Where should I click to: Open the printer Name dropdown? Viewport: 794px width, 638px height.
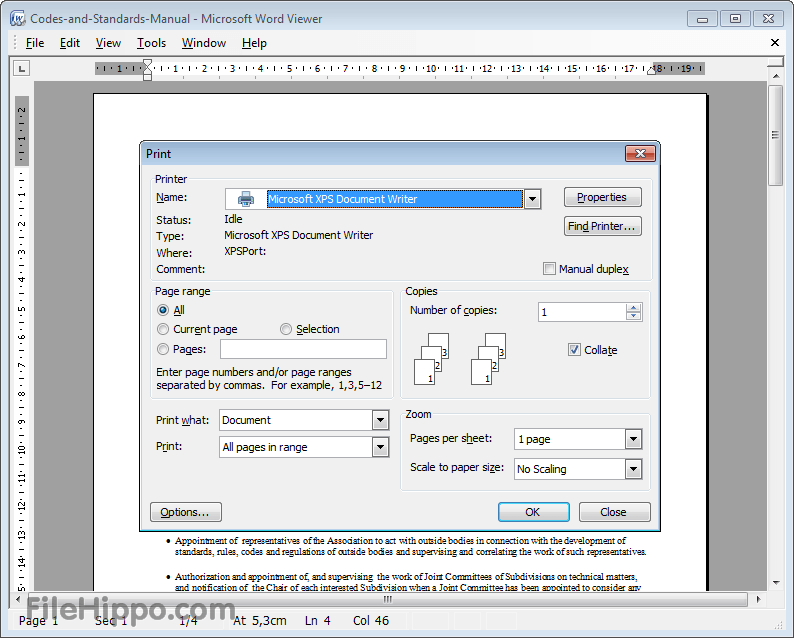coord(532,199)
